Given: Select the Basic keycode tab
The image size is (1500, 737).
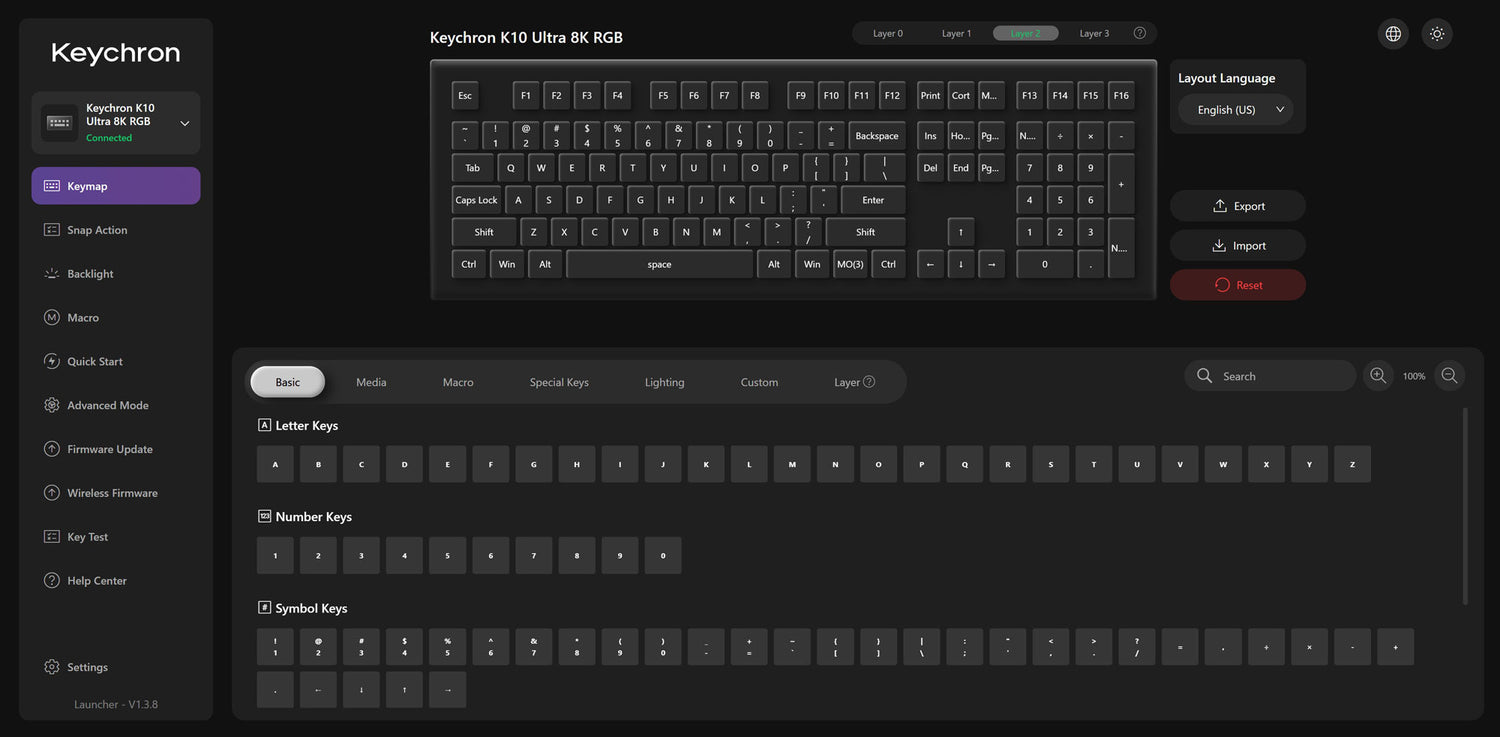Looking at the screenshot, I should 288,382.
